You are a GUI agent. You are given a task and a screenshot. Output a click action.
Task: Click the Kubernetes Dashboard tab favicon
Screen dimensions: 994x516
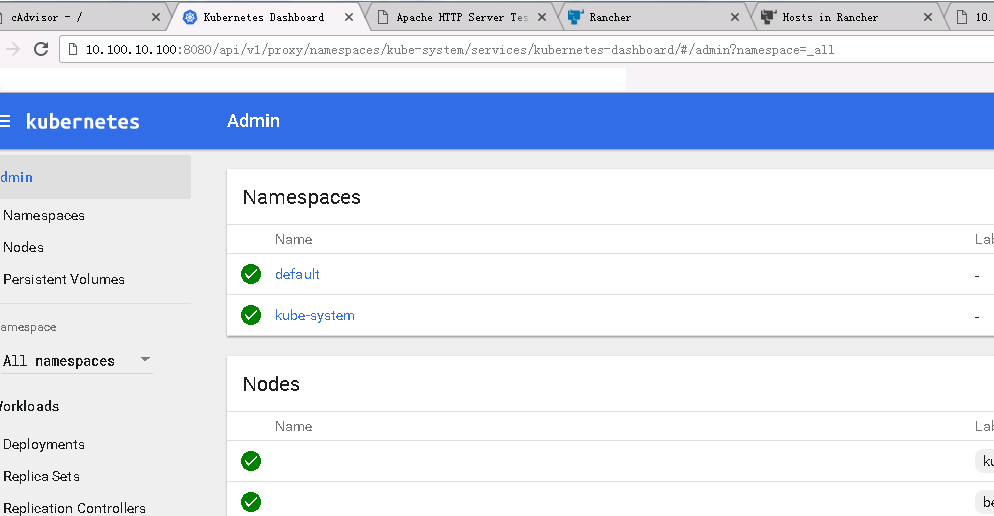pos(190,18)
